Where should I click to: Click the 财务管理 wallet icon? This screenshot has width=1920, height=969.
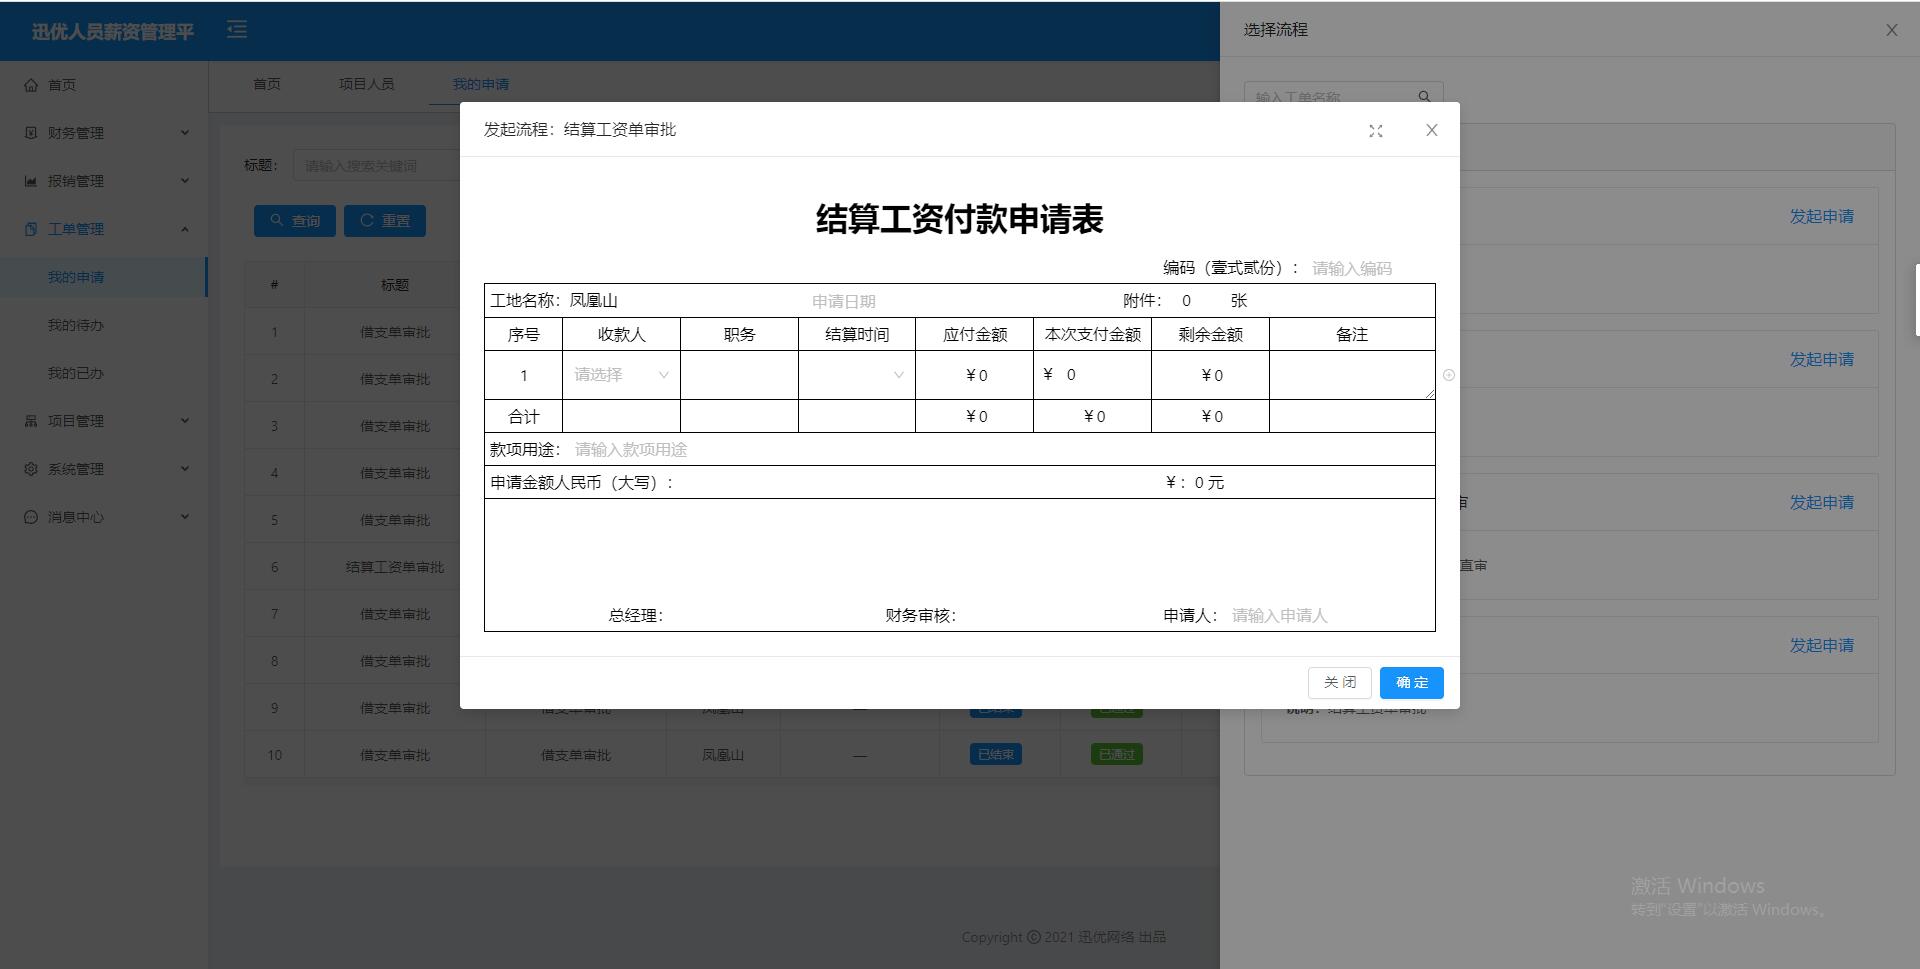(x=30, y=132)
